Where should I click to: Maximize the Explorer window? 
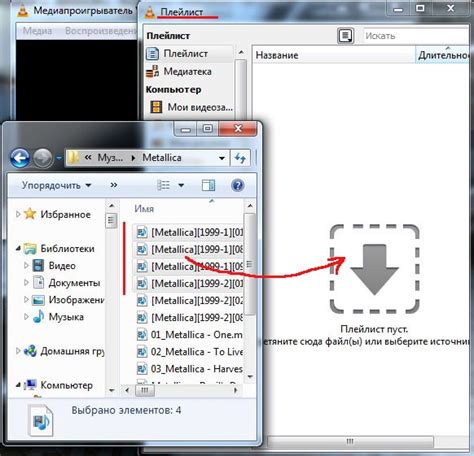click(x=208, y=129)
